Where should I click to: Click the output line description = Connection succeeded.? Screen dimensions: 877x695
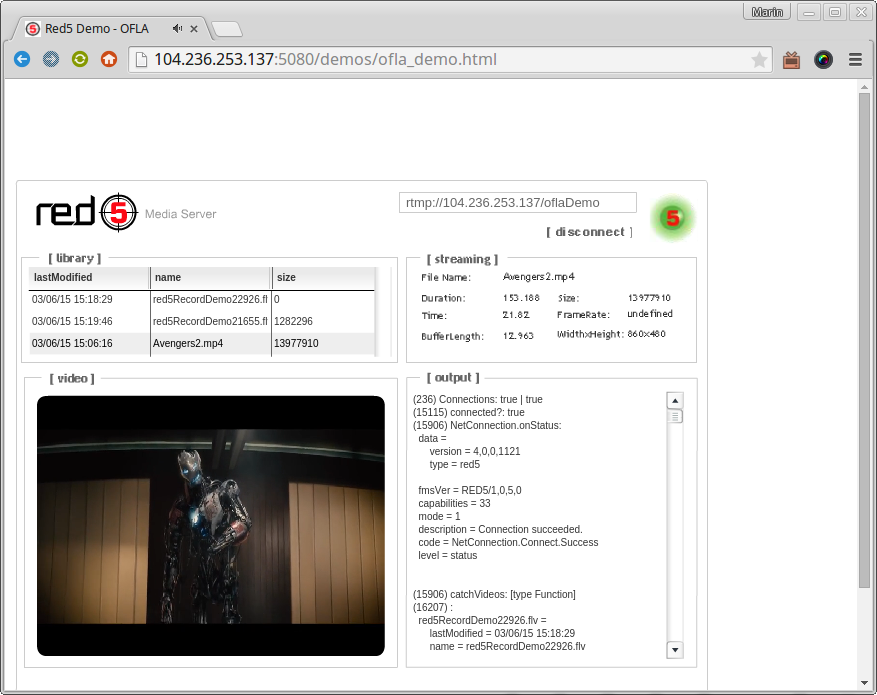pyautogui.click(x=501, y=529)
